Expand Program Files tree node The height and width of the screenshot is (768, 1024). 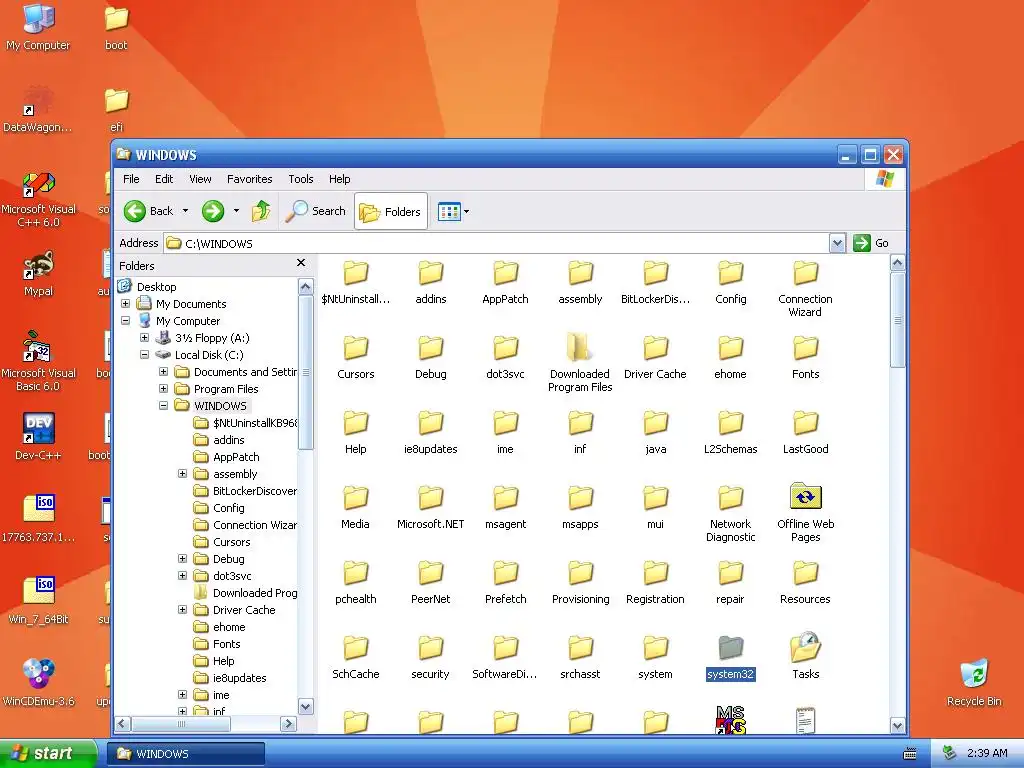[163, 389]
